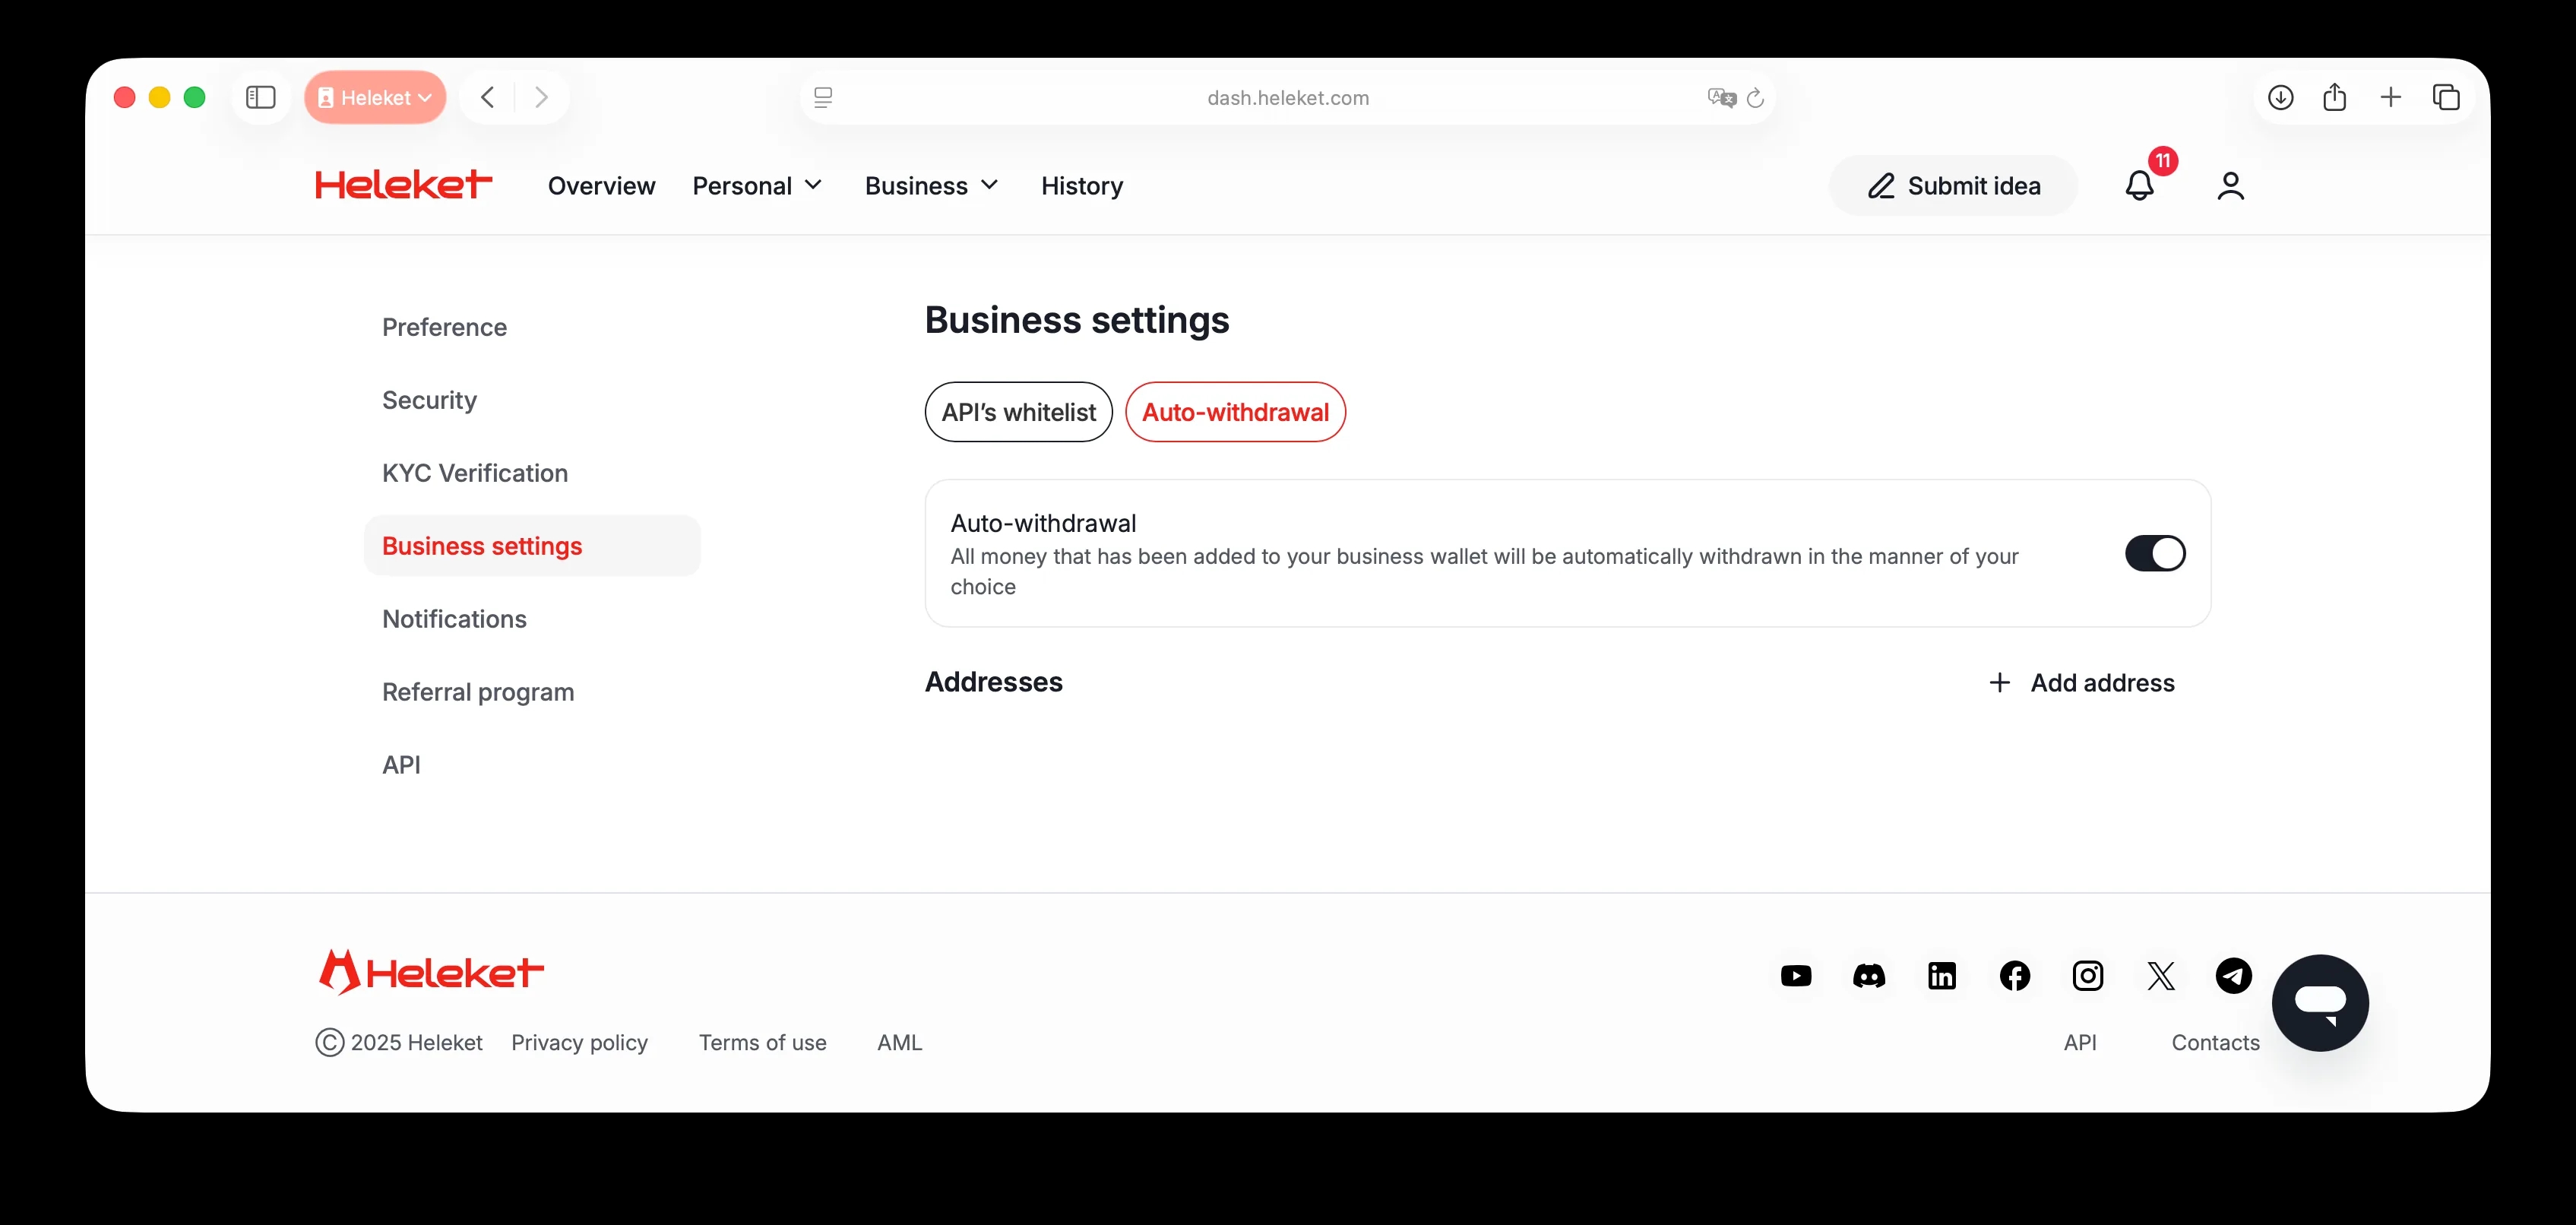Open the Discord icon in footer
Viewport: 2576px width, 1225px height.
click(x=1868, y=975)
